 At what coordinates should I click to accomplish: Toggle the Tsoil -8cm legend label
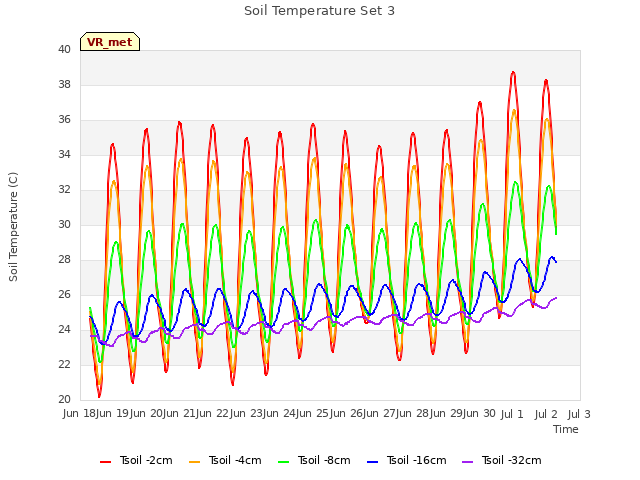point(324,460)
